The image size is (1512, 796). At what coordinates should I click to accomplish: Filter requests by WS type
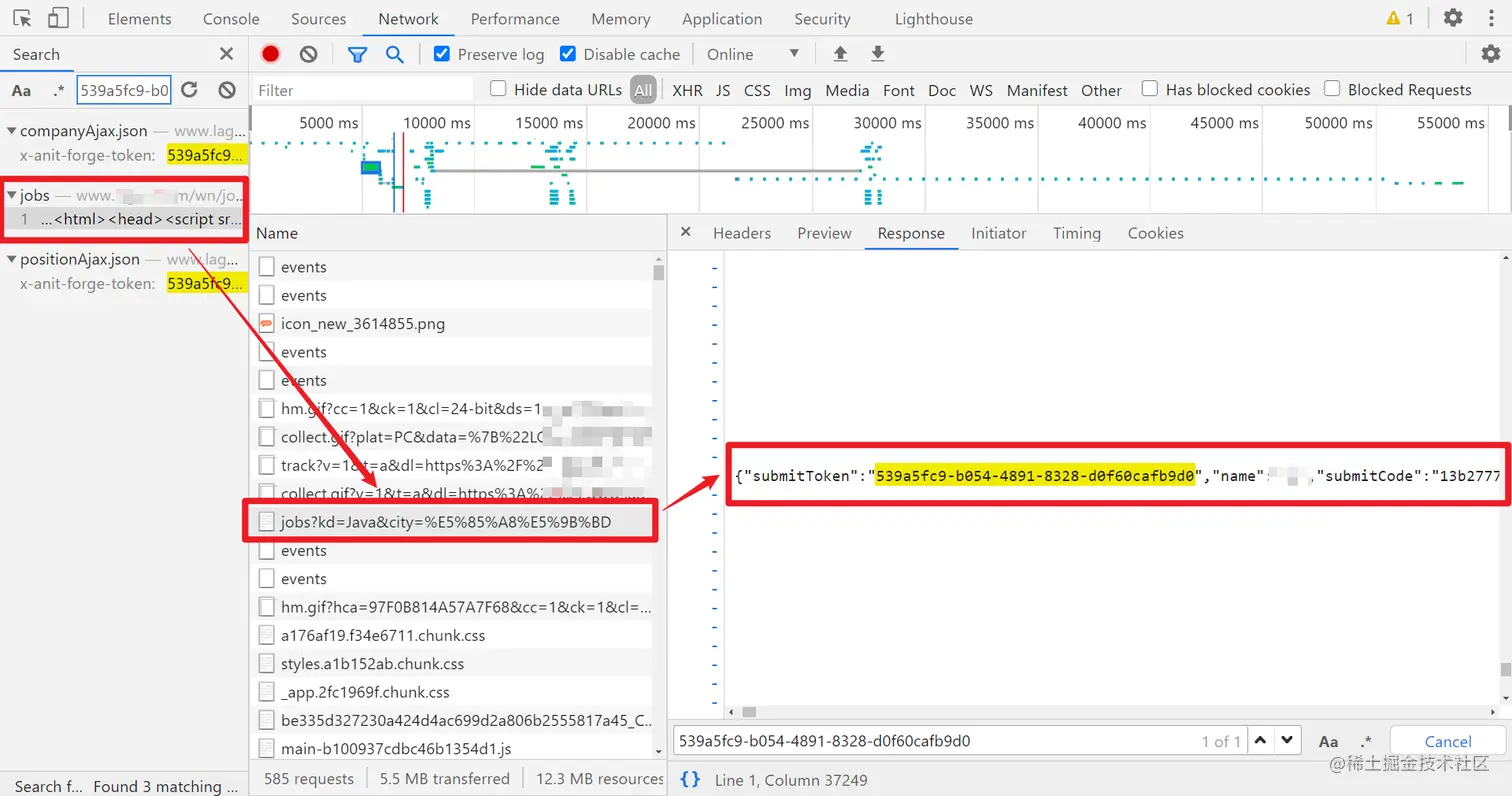click(981, 90)
